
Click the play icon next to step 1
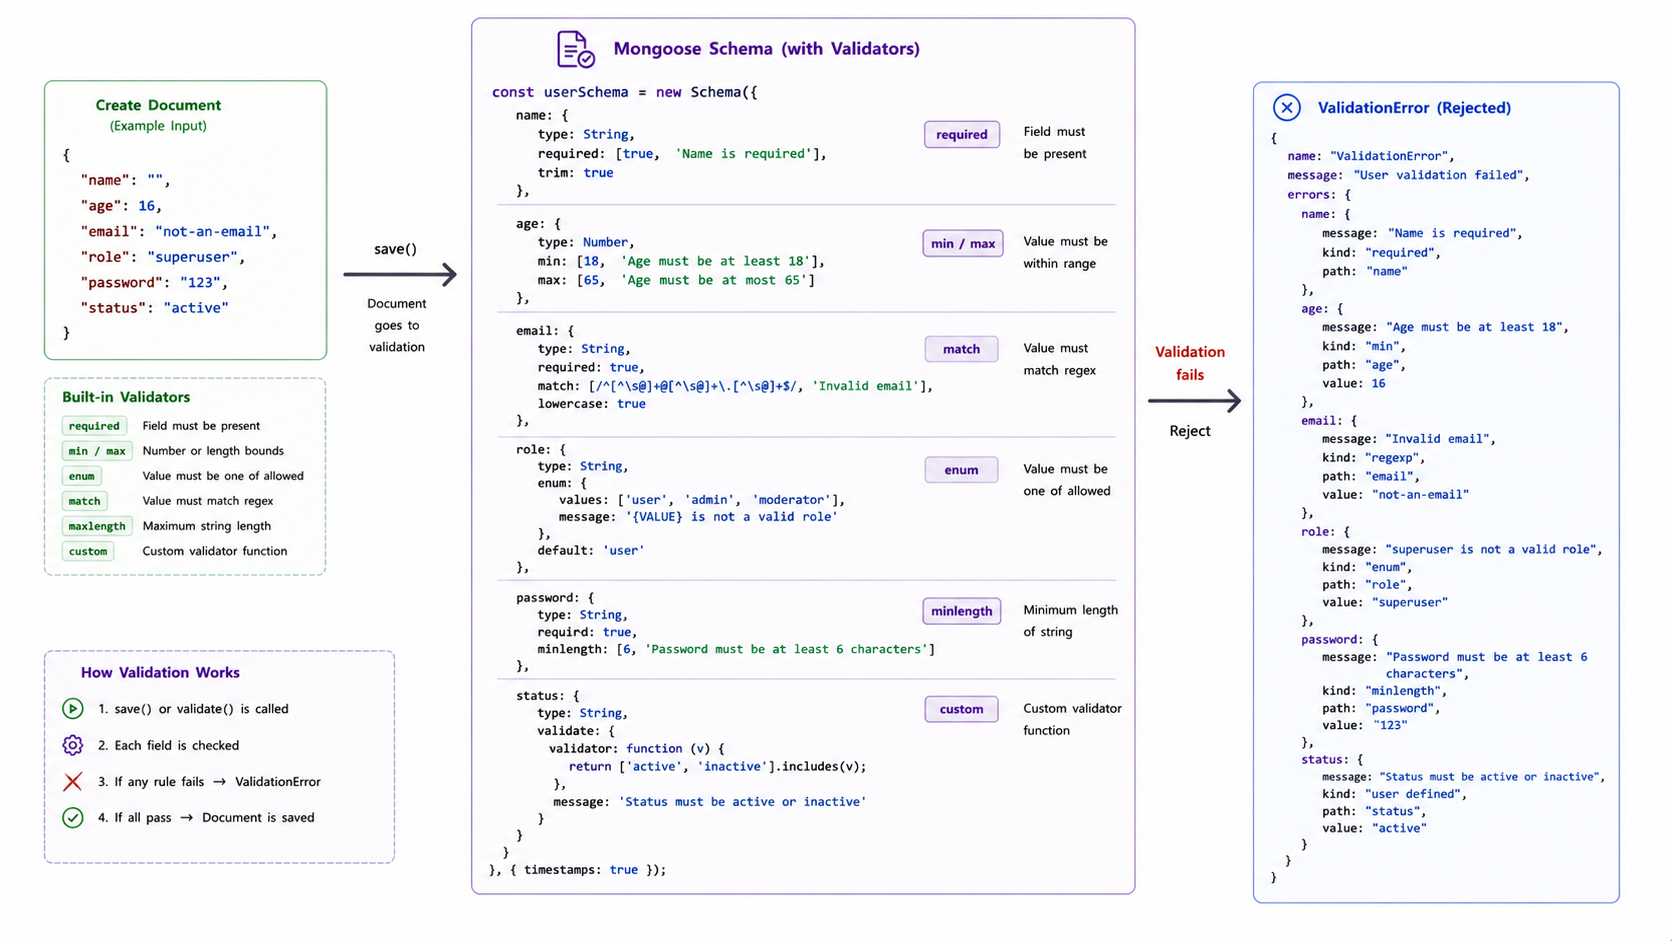coord(73,709)
